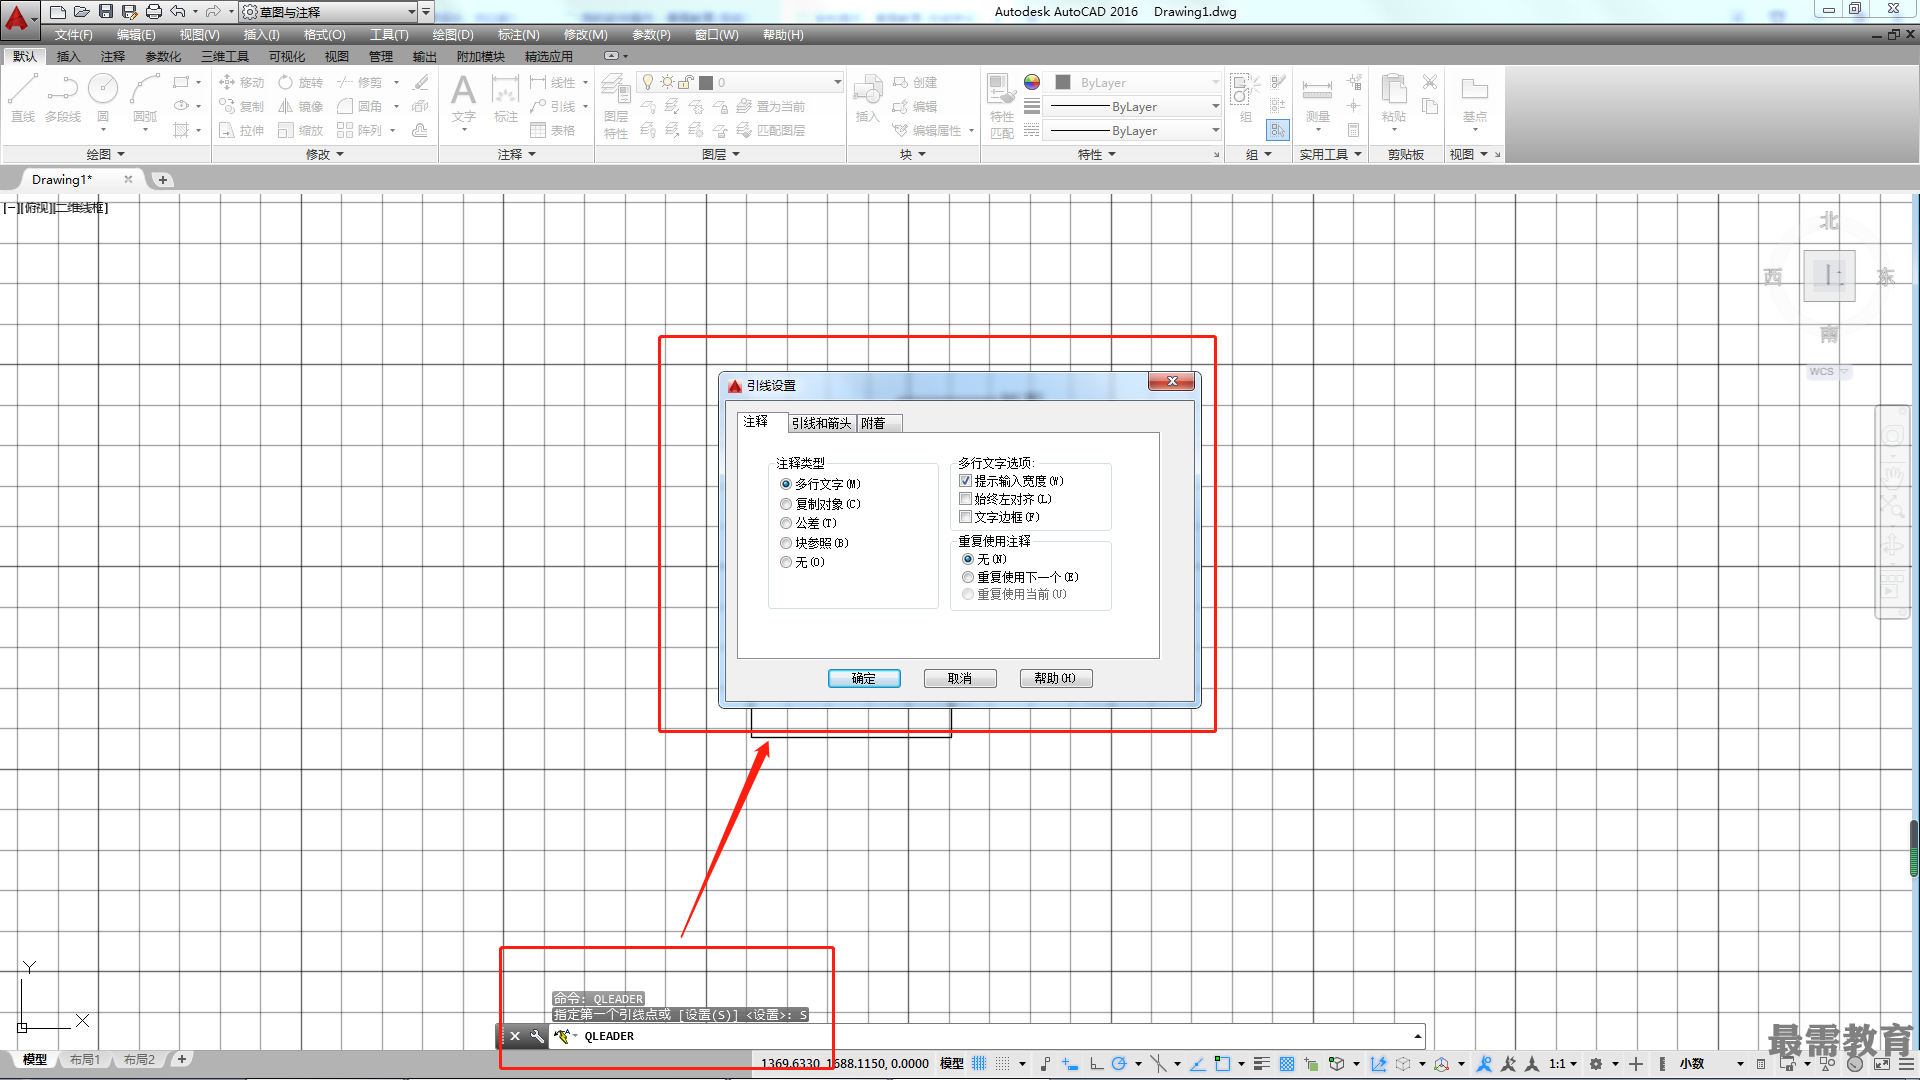1920x1080 pixels.
Task: Click the Copy (复制) tool
Action: coord(241,106)
